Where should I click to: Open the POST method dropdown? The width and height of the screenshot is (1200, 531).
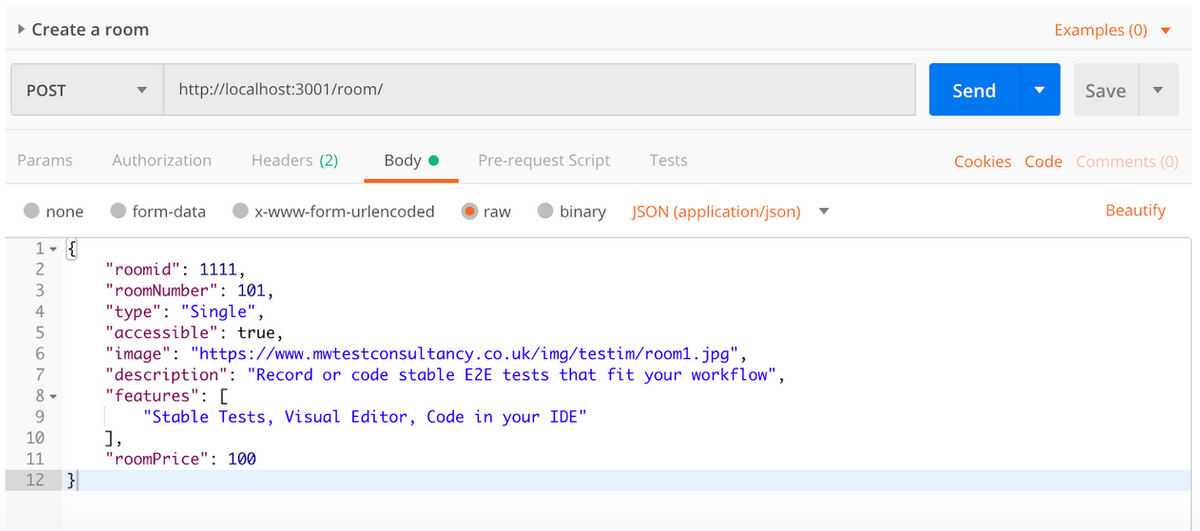pos(86,90)
